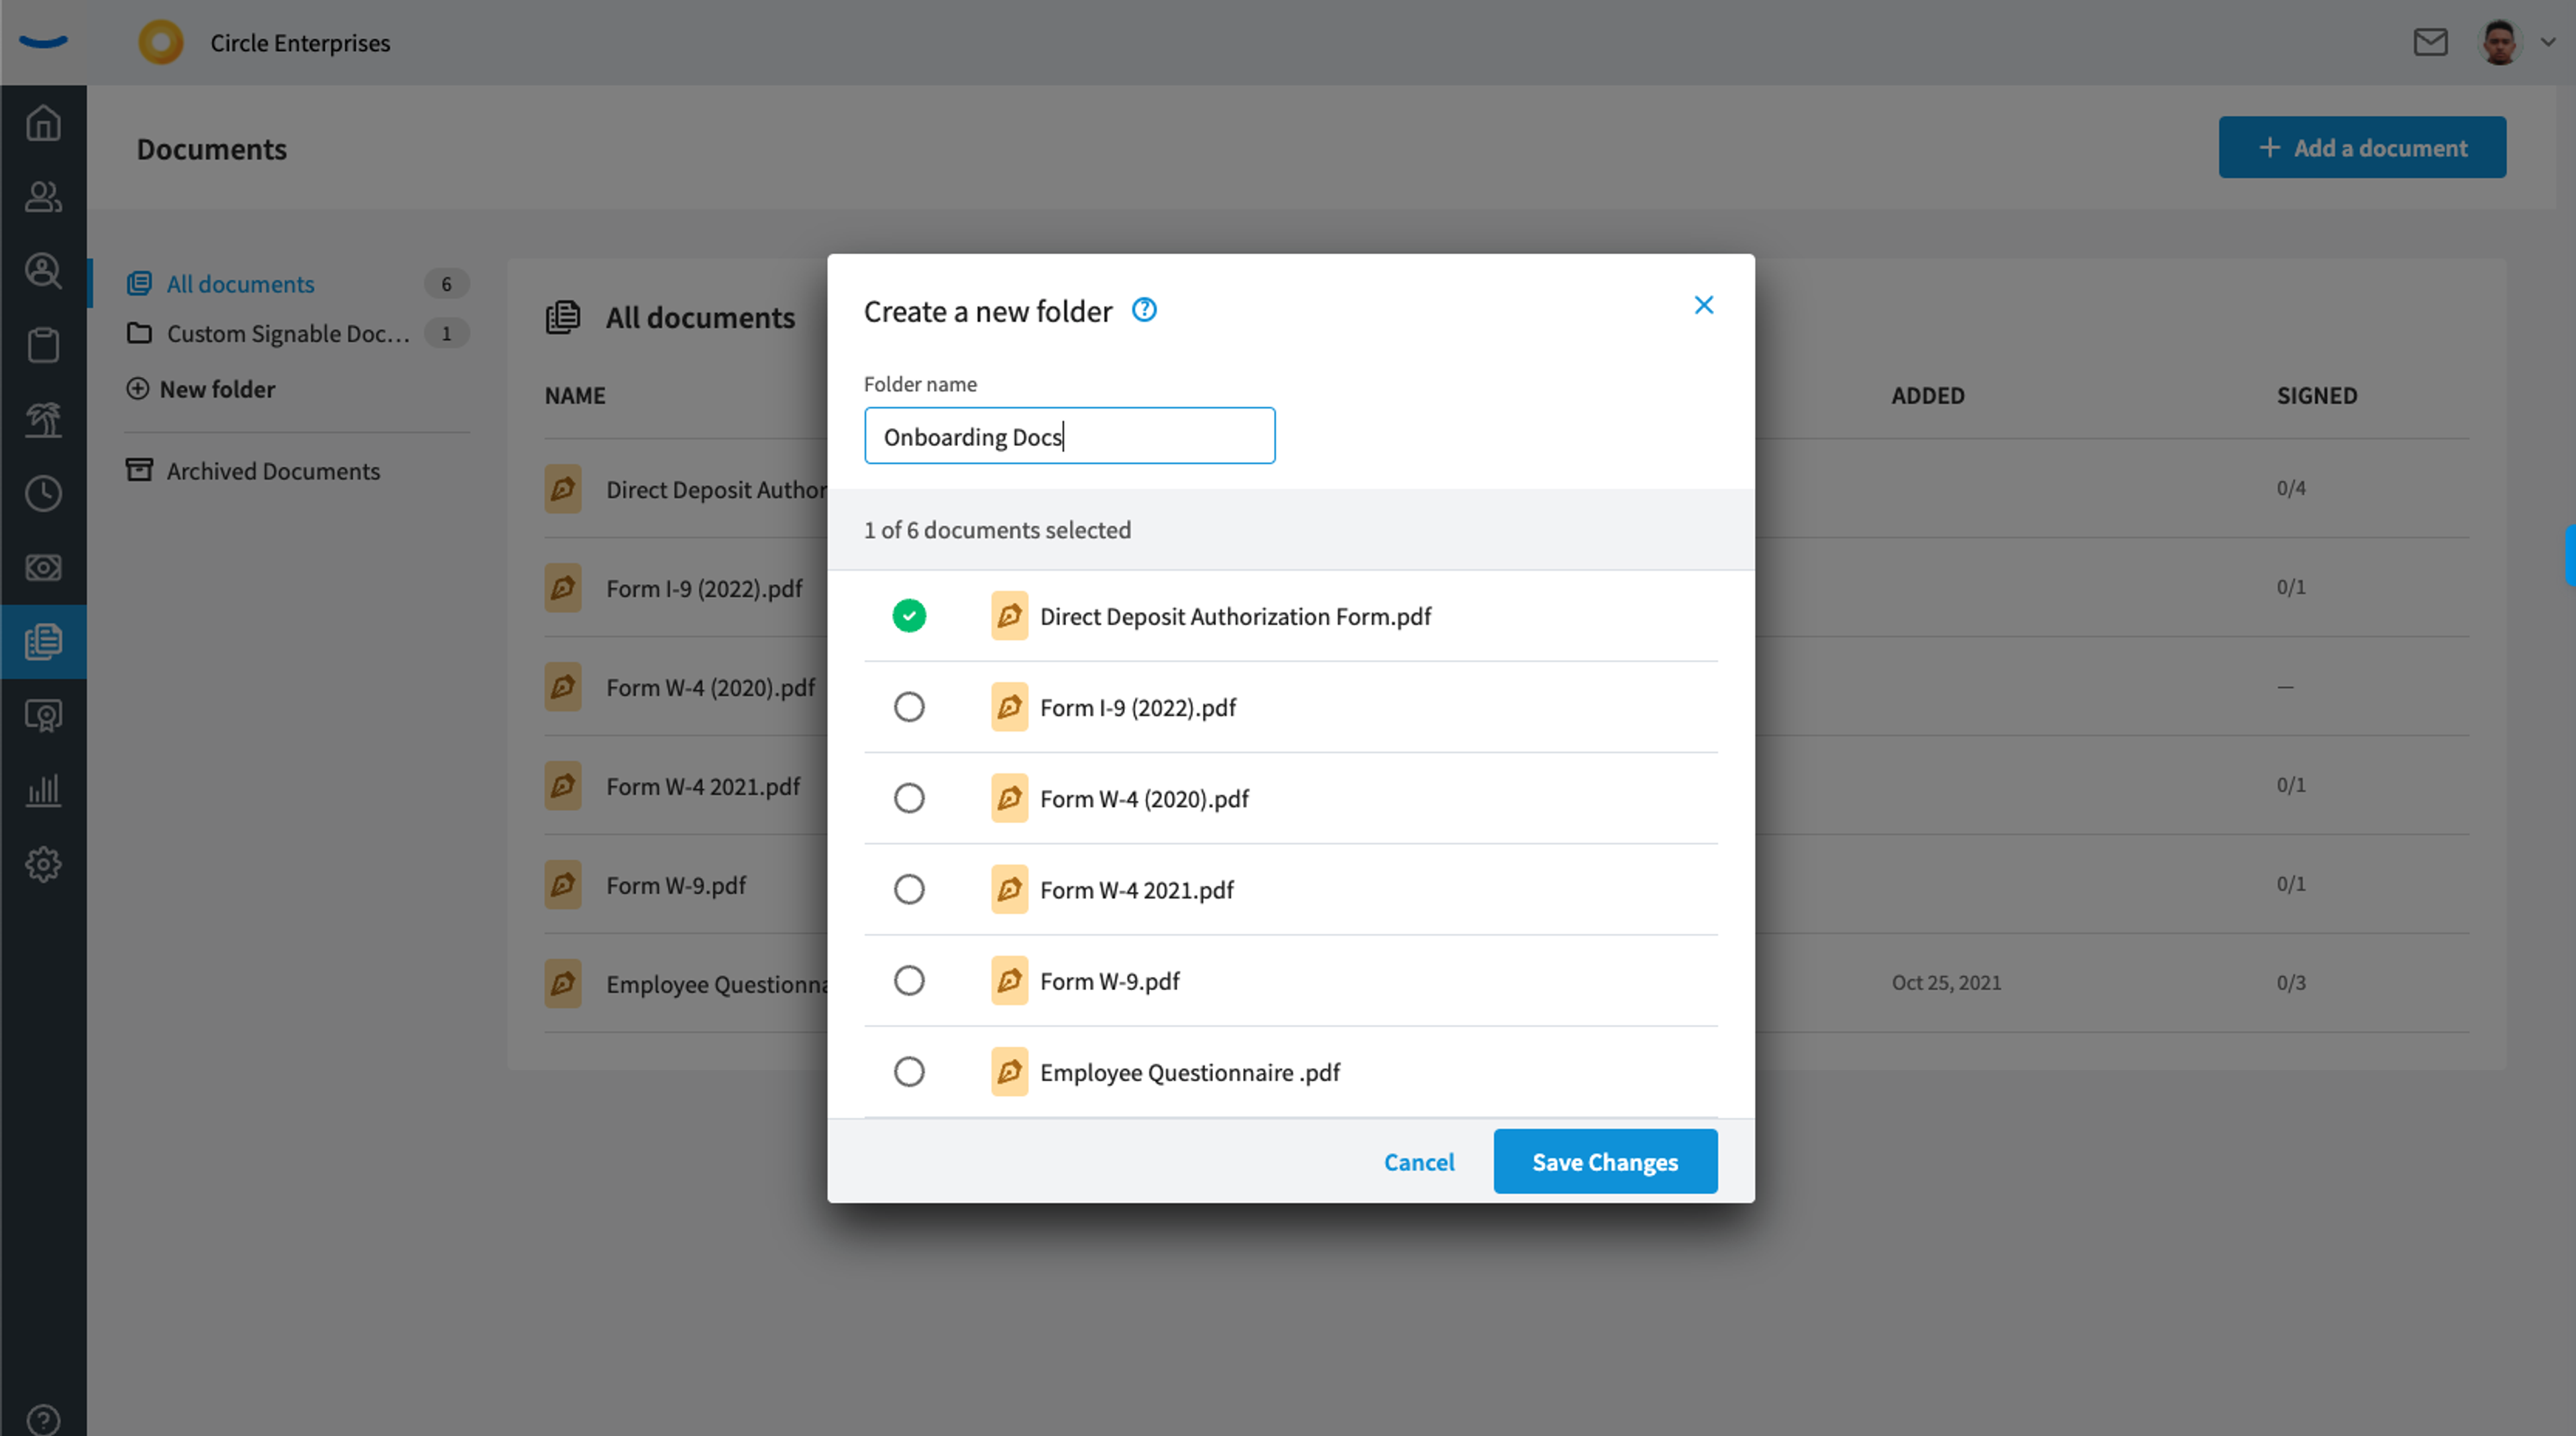Viewport: 2576px width, 1436px height.
Task: Open the Hiring search-person sidebar icon
Action: [43, 271]
